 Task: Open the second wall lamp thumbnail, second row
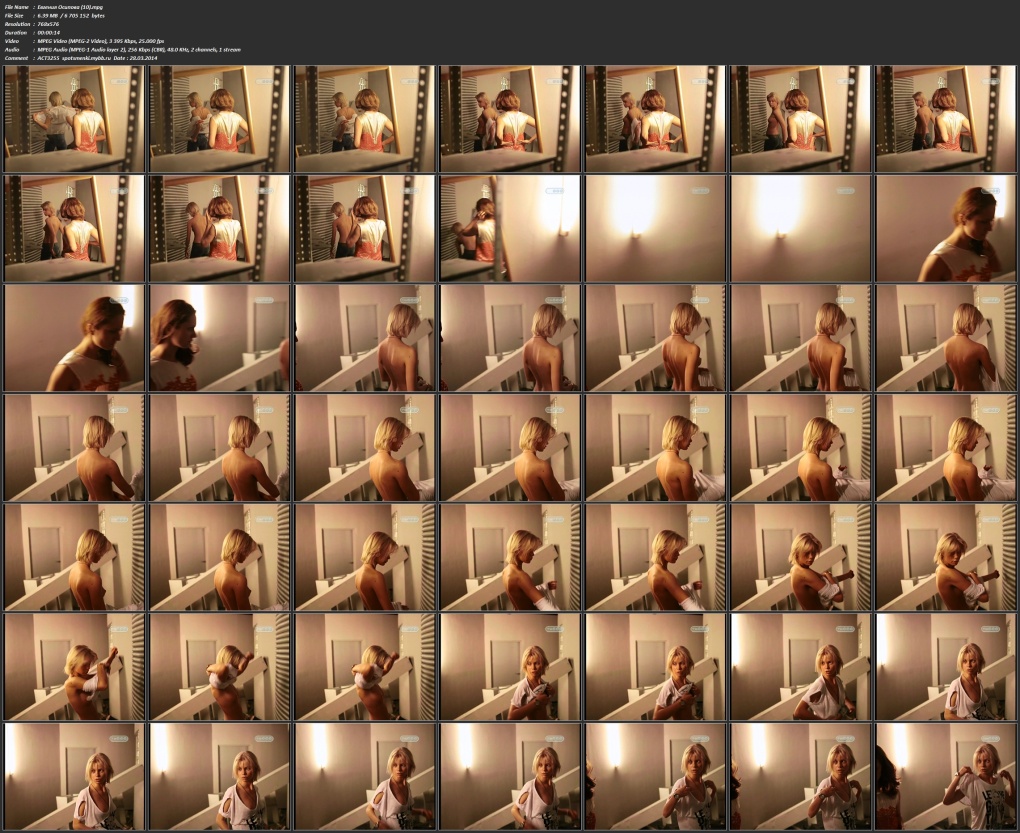point(800,228)
